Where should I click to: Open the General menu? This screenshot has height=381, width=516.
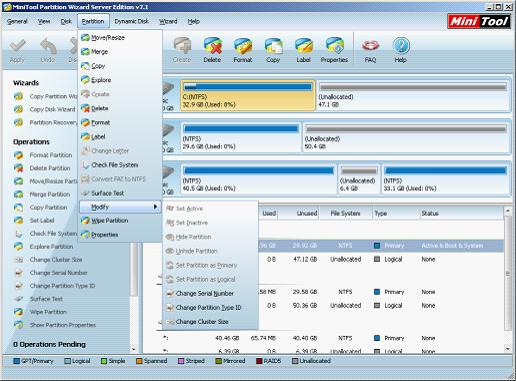tap(17, 21)
